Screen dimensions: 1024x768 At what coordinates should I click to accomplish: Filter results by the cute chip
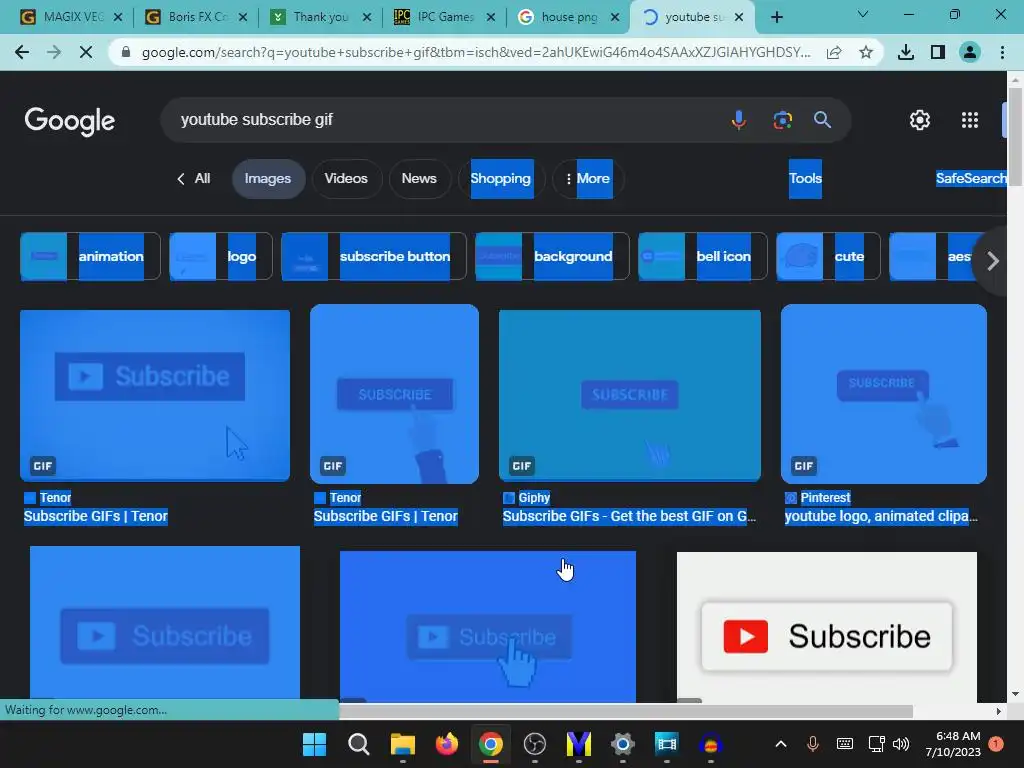click(828, 256)
